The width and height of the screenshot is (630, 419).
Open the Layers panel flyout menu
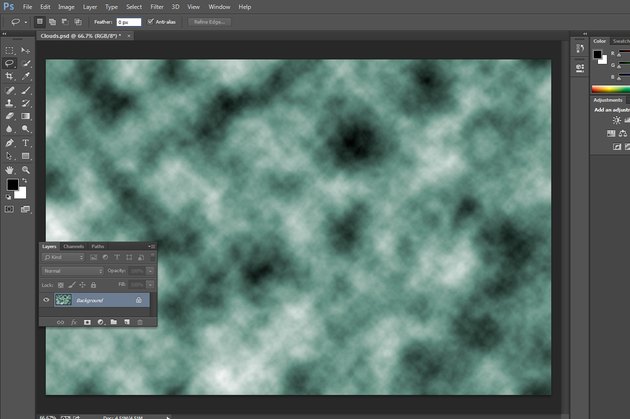[152, 246]
